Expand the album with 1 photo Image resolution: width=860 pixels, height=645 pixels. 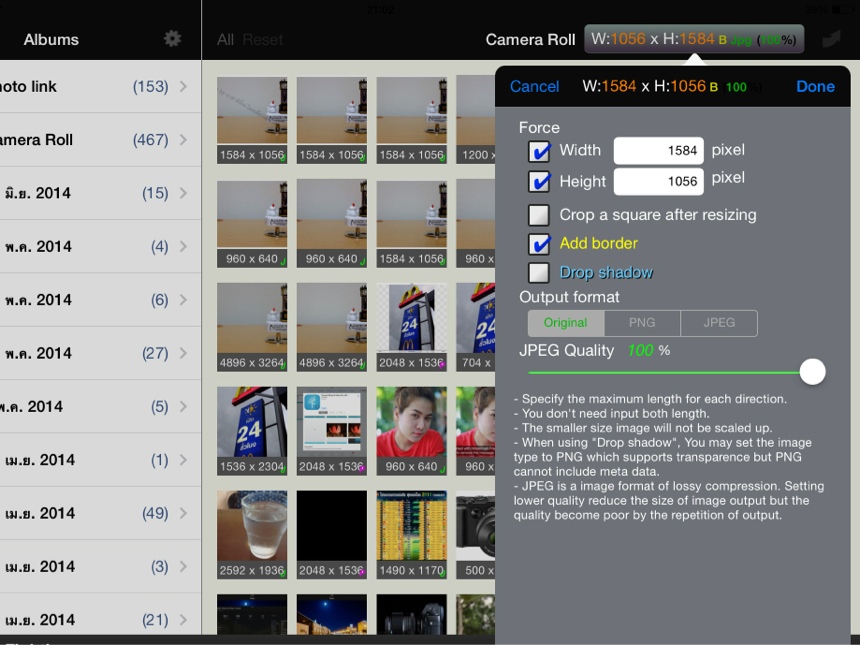click(100, 460)
